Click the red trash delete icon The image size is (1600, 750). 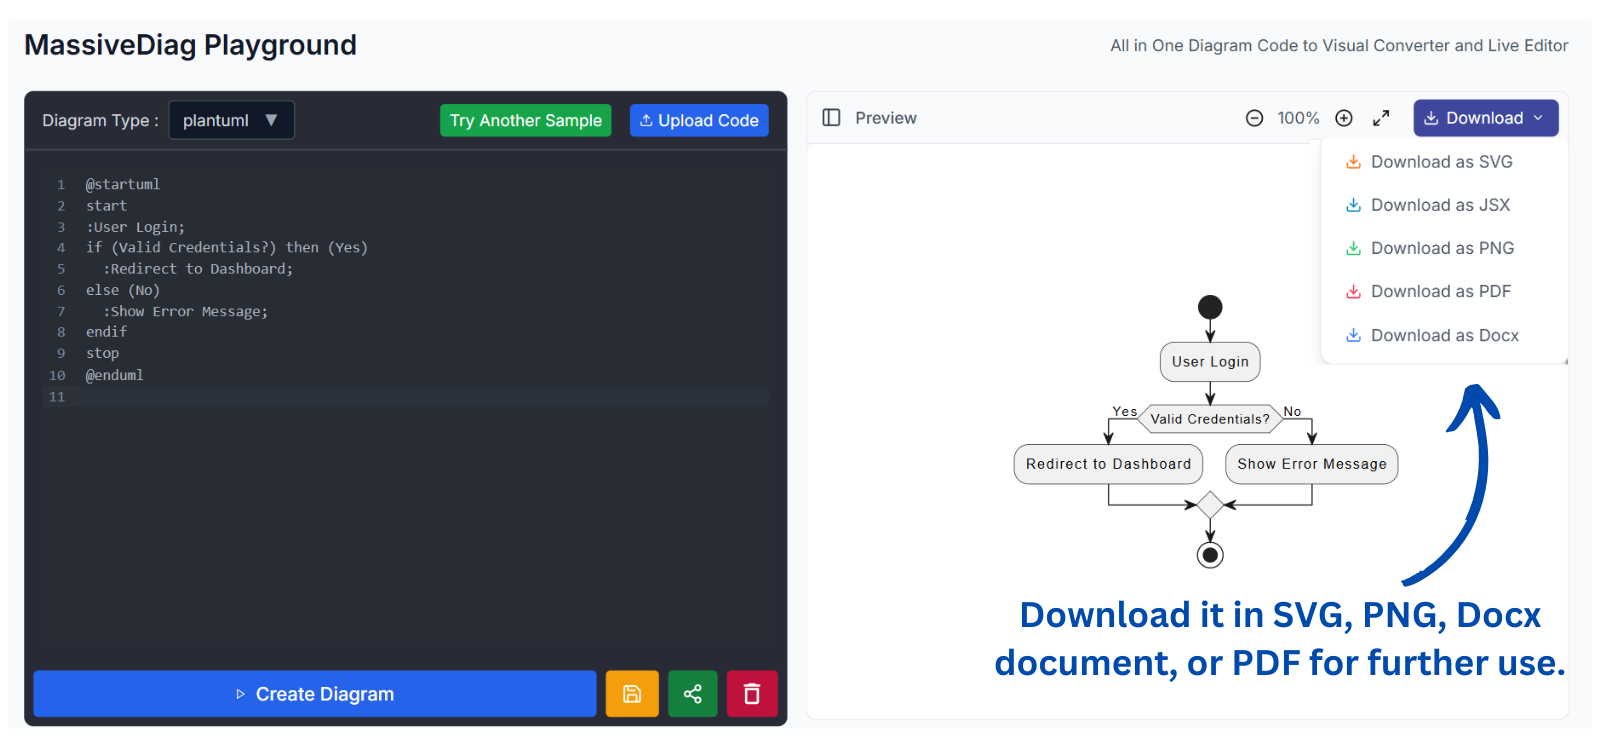[x=752, y=694]
